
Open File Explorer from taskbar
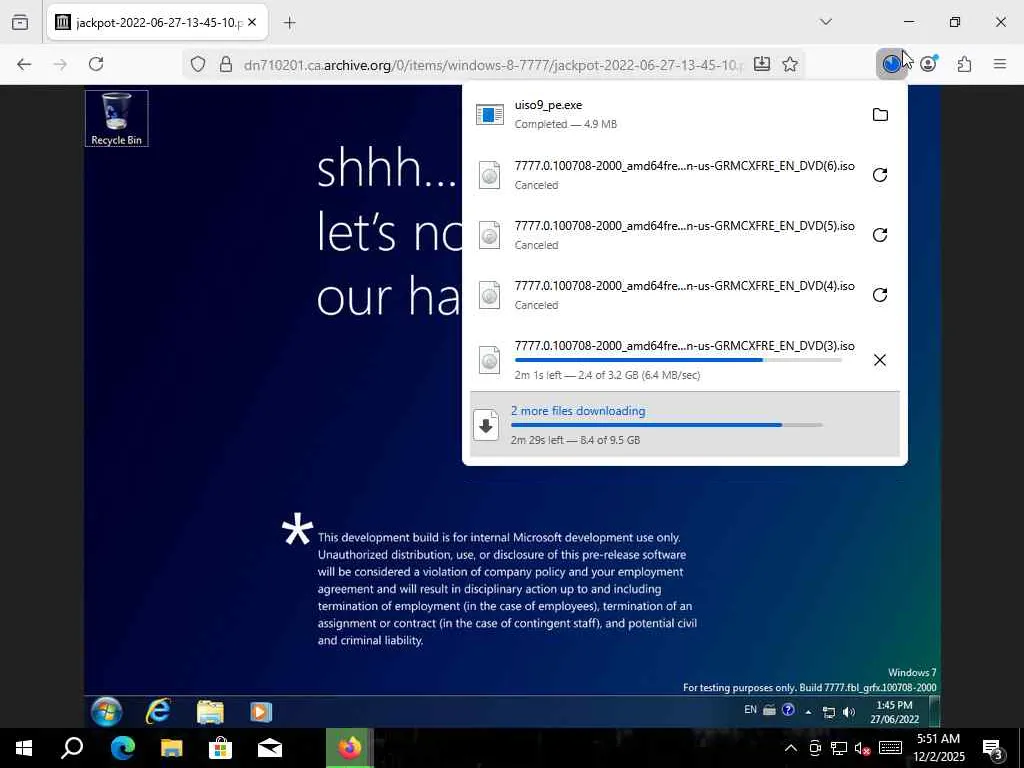172,748
